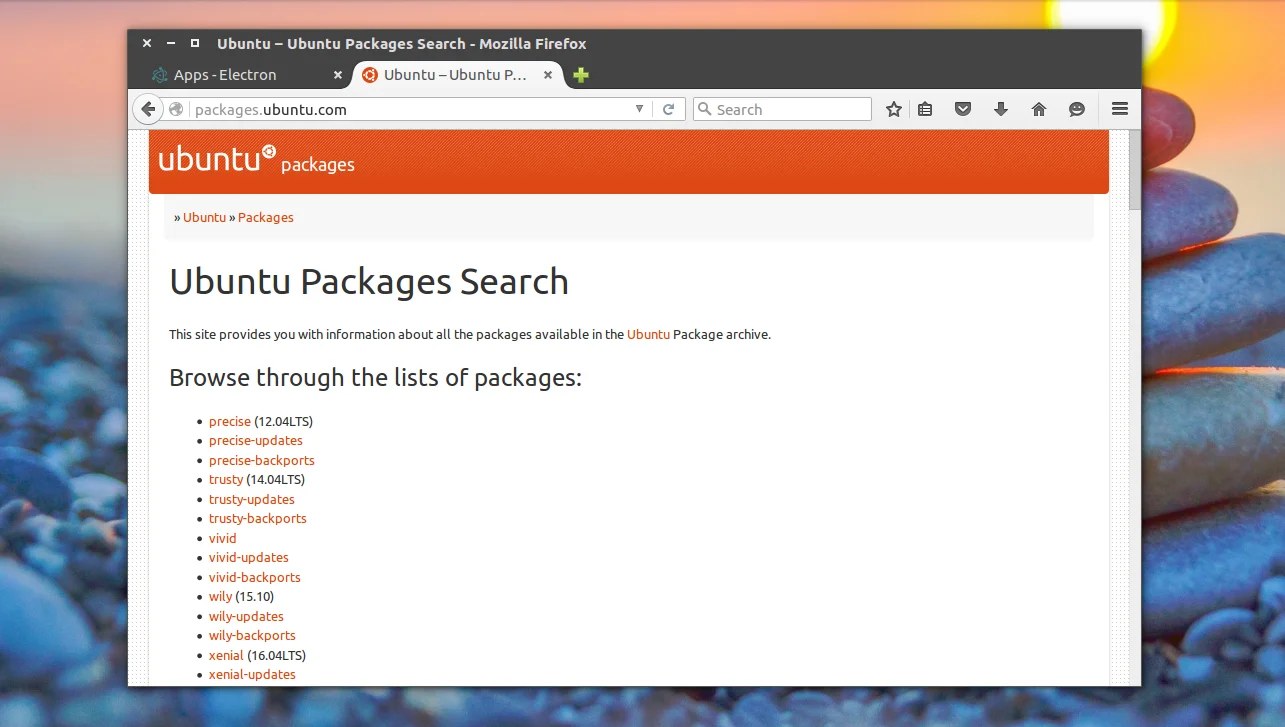This screenshot has width=1285, height=727.
Task: Visit the vivid-updates link
Action: pos(249,557)
